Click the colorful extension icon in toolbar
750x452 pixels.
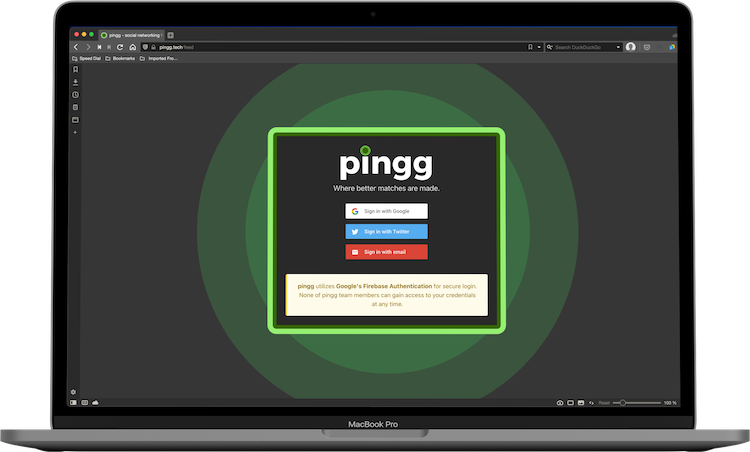coord(672,47)
